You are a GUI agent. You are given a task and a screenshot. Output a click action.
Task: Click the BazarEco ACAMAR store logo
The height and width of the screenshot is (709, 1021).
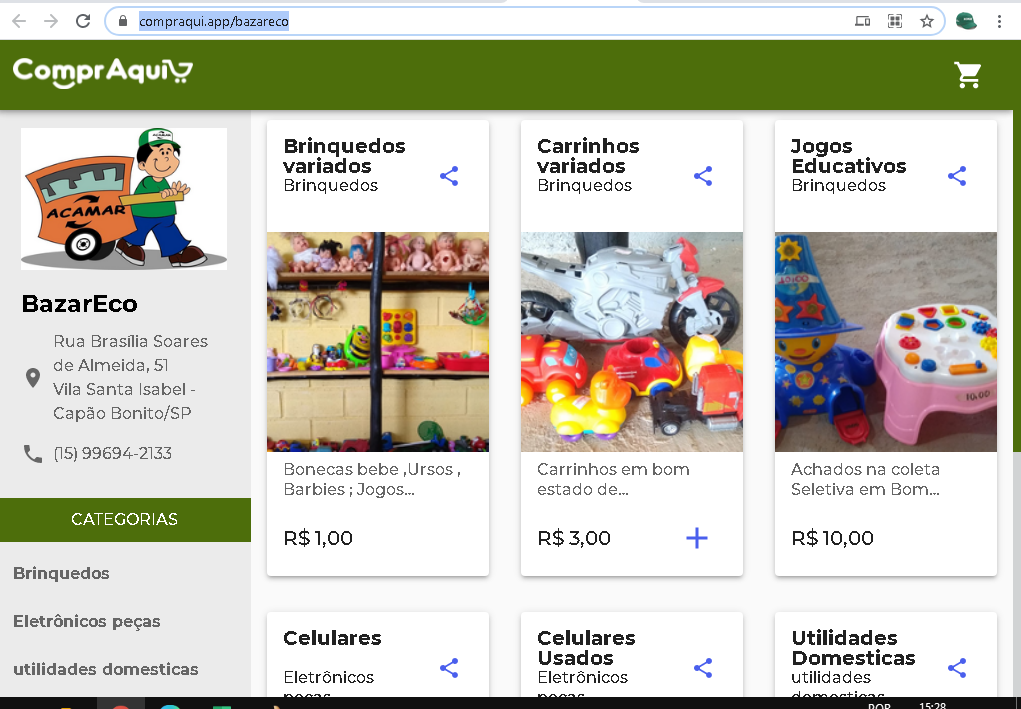click(x=124, y=199)
